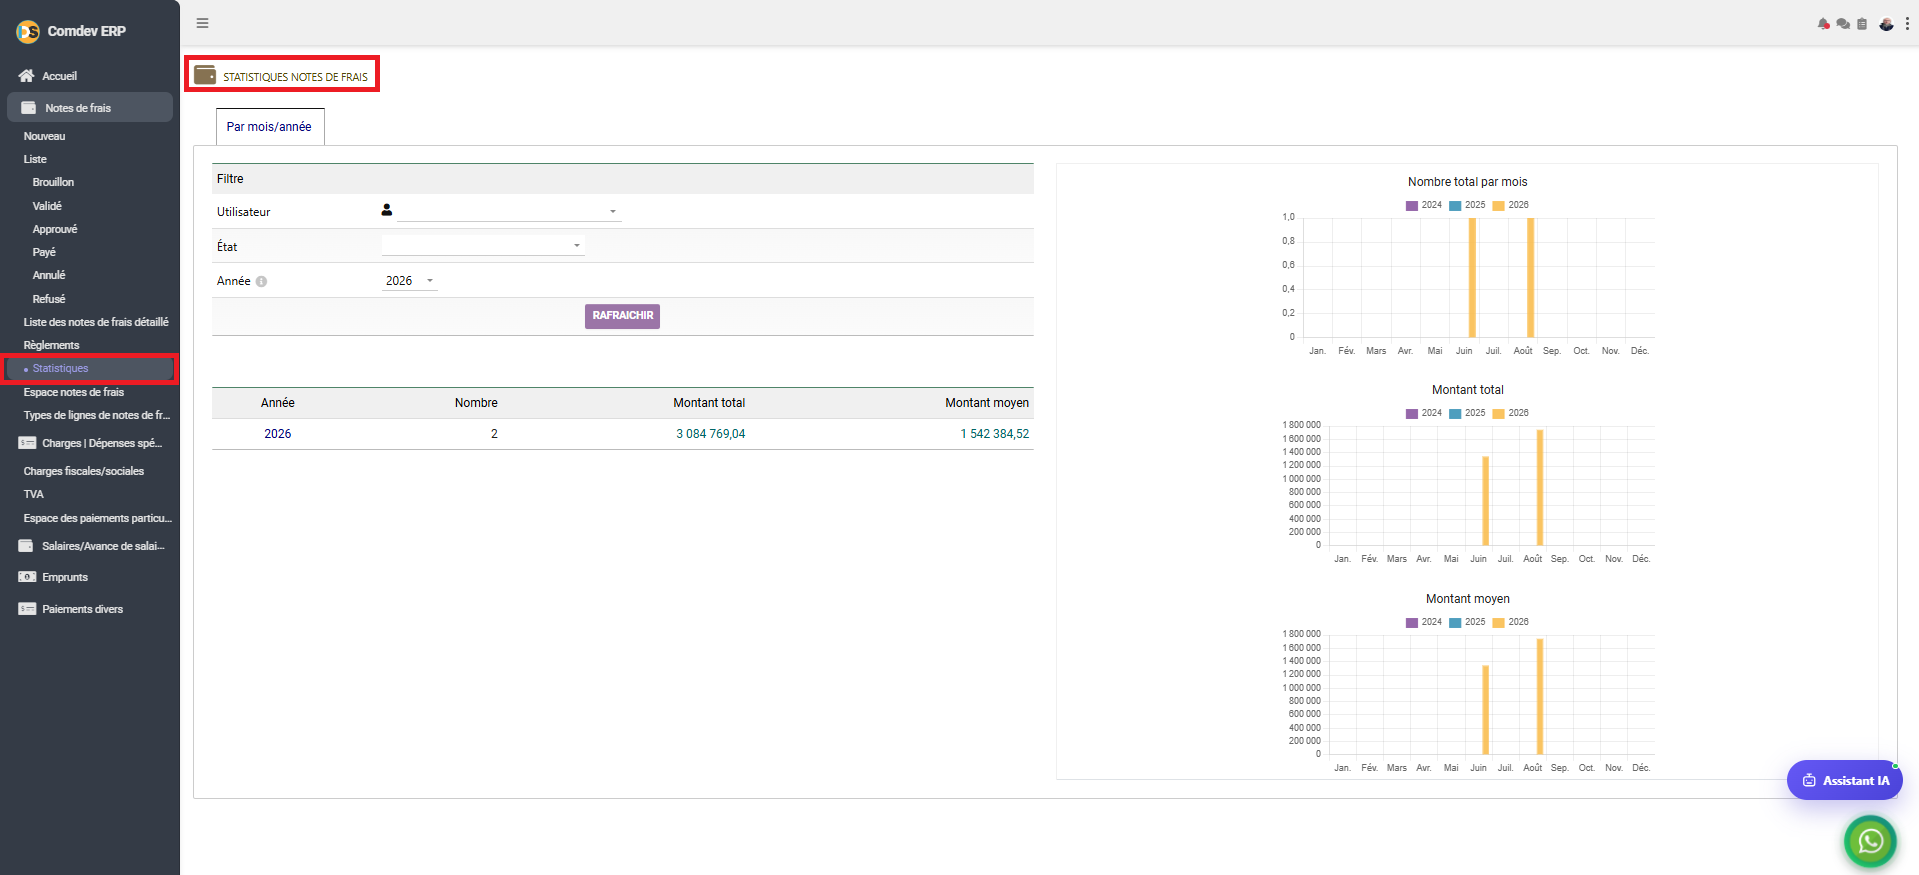Click the Août bar in Montant total chart
This screenshot has height=875, width=1919.
1540,487
